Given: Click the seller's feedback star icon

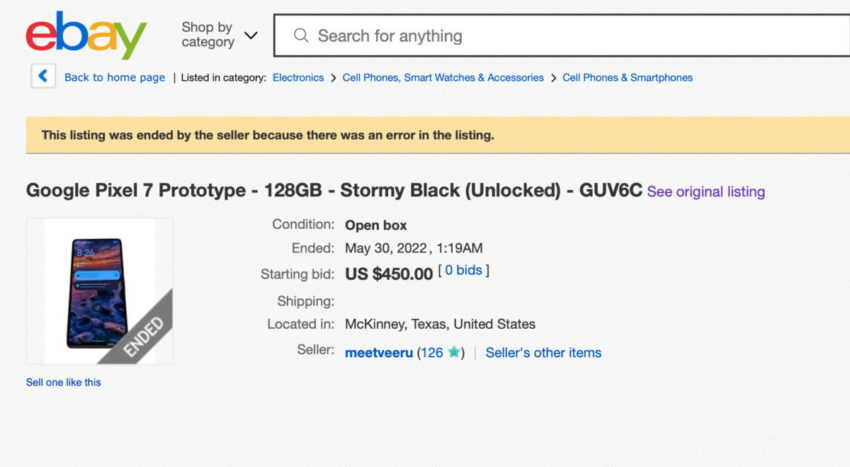Looking at the screenshot, I should coord(454,352).
